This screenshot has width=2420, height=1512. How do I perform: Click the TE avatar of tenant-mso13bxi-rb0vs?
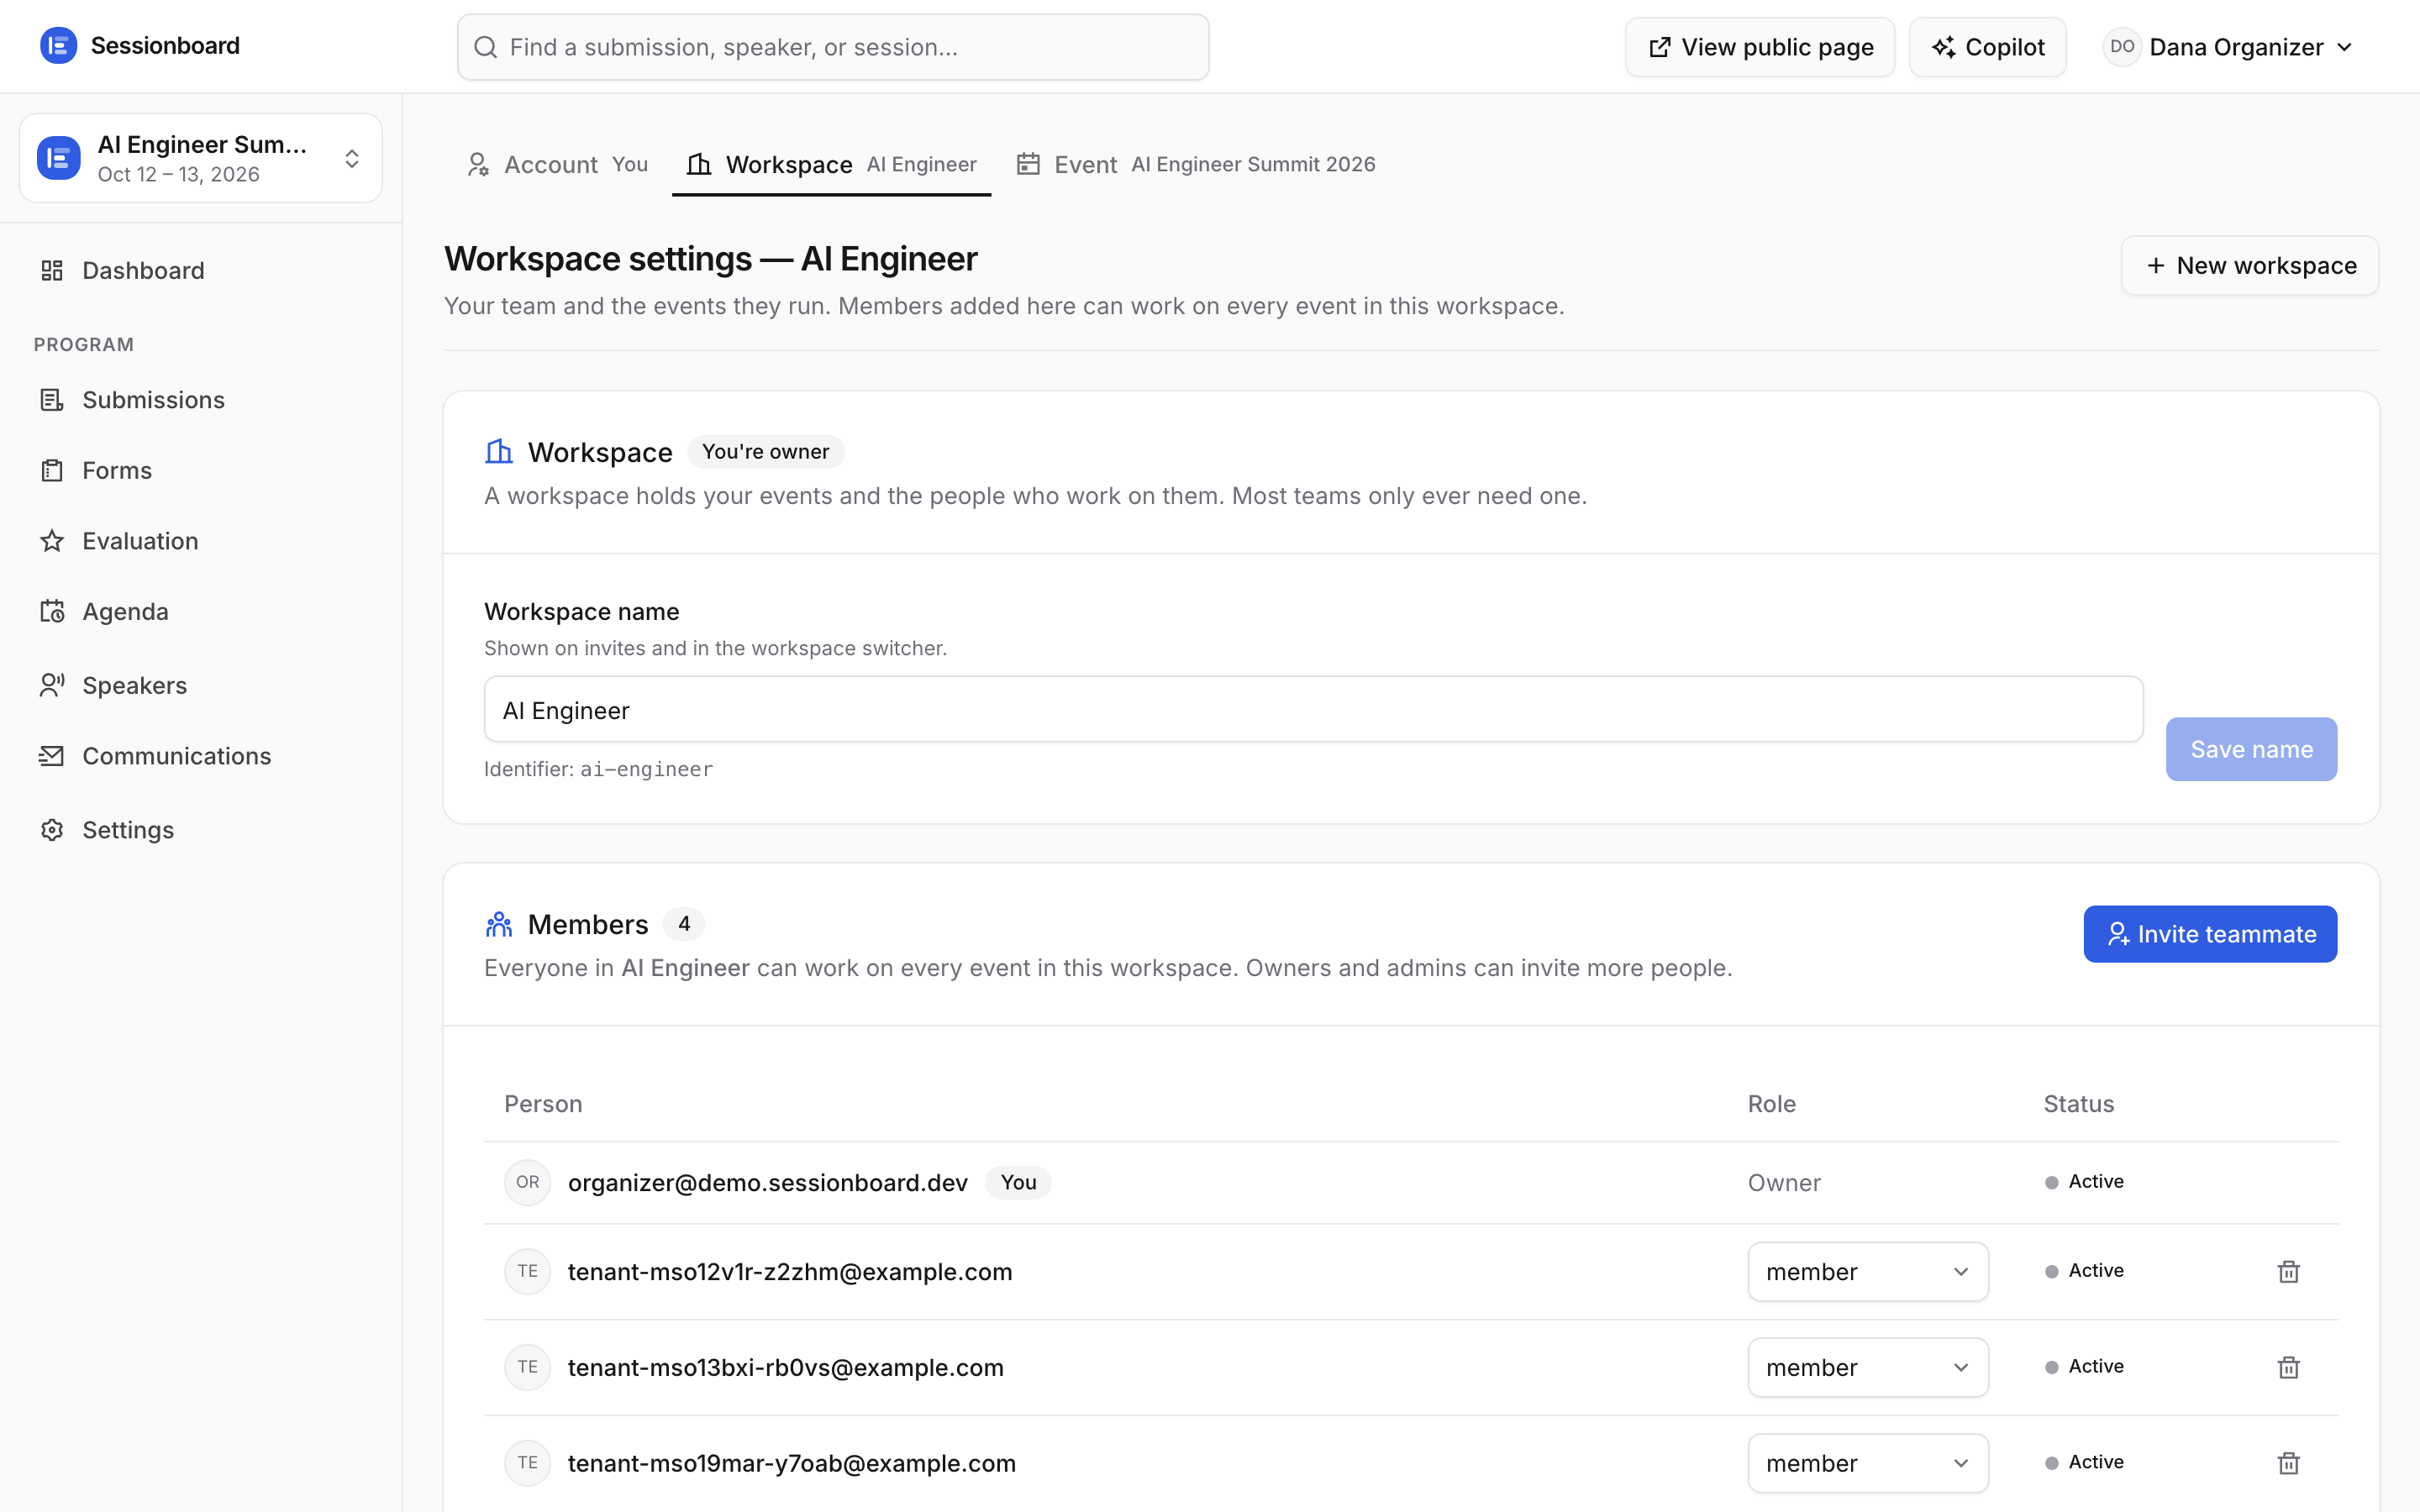click(x=528, y=1367)
